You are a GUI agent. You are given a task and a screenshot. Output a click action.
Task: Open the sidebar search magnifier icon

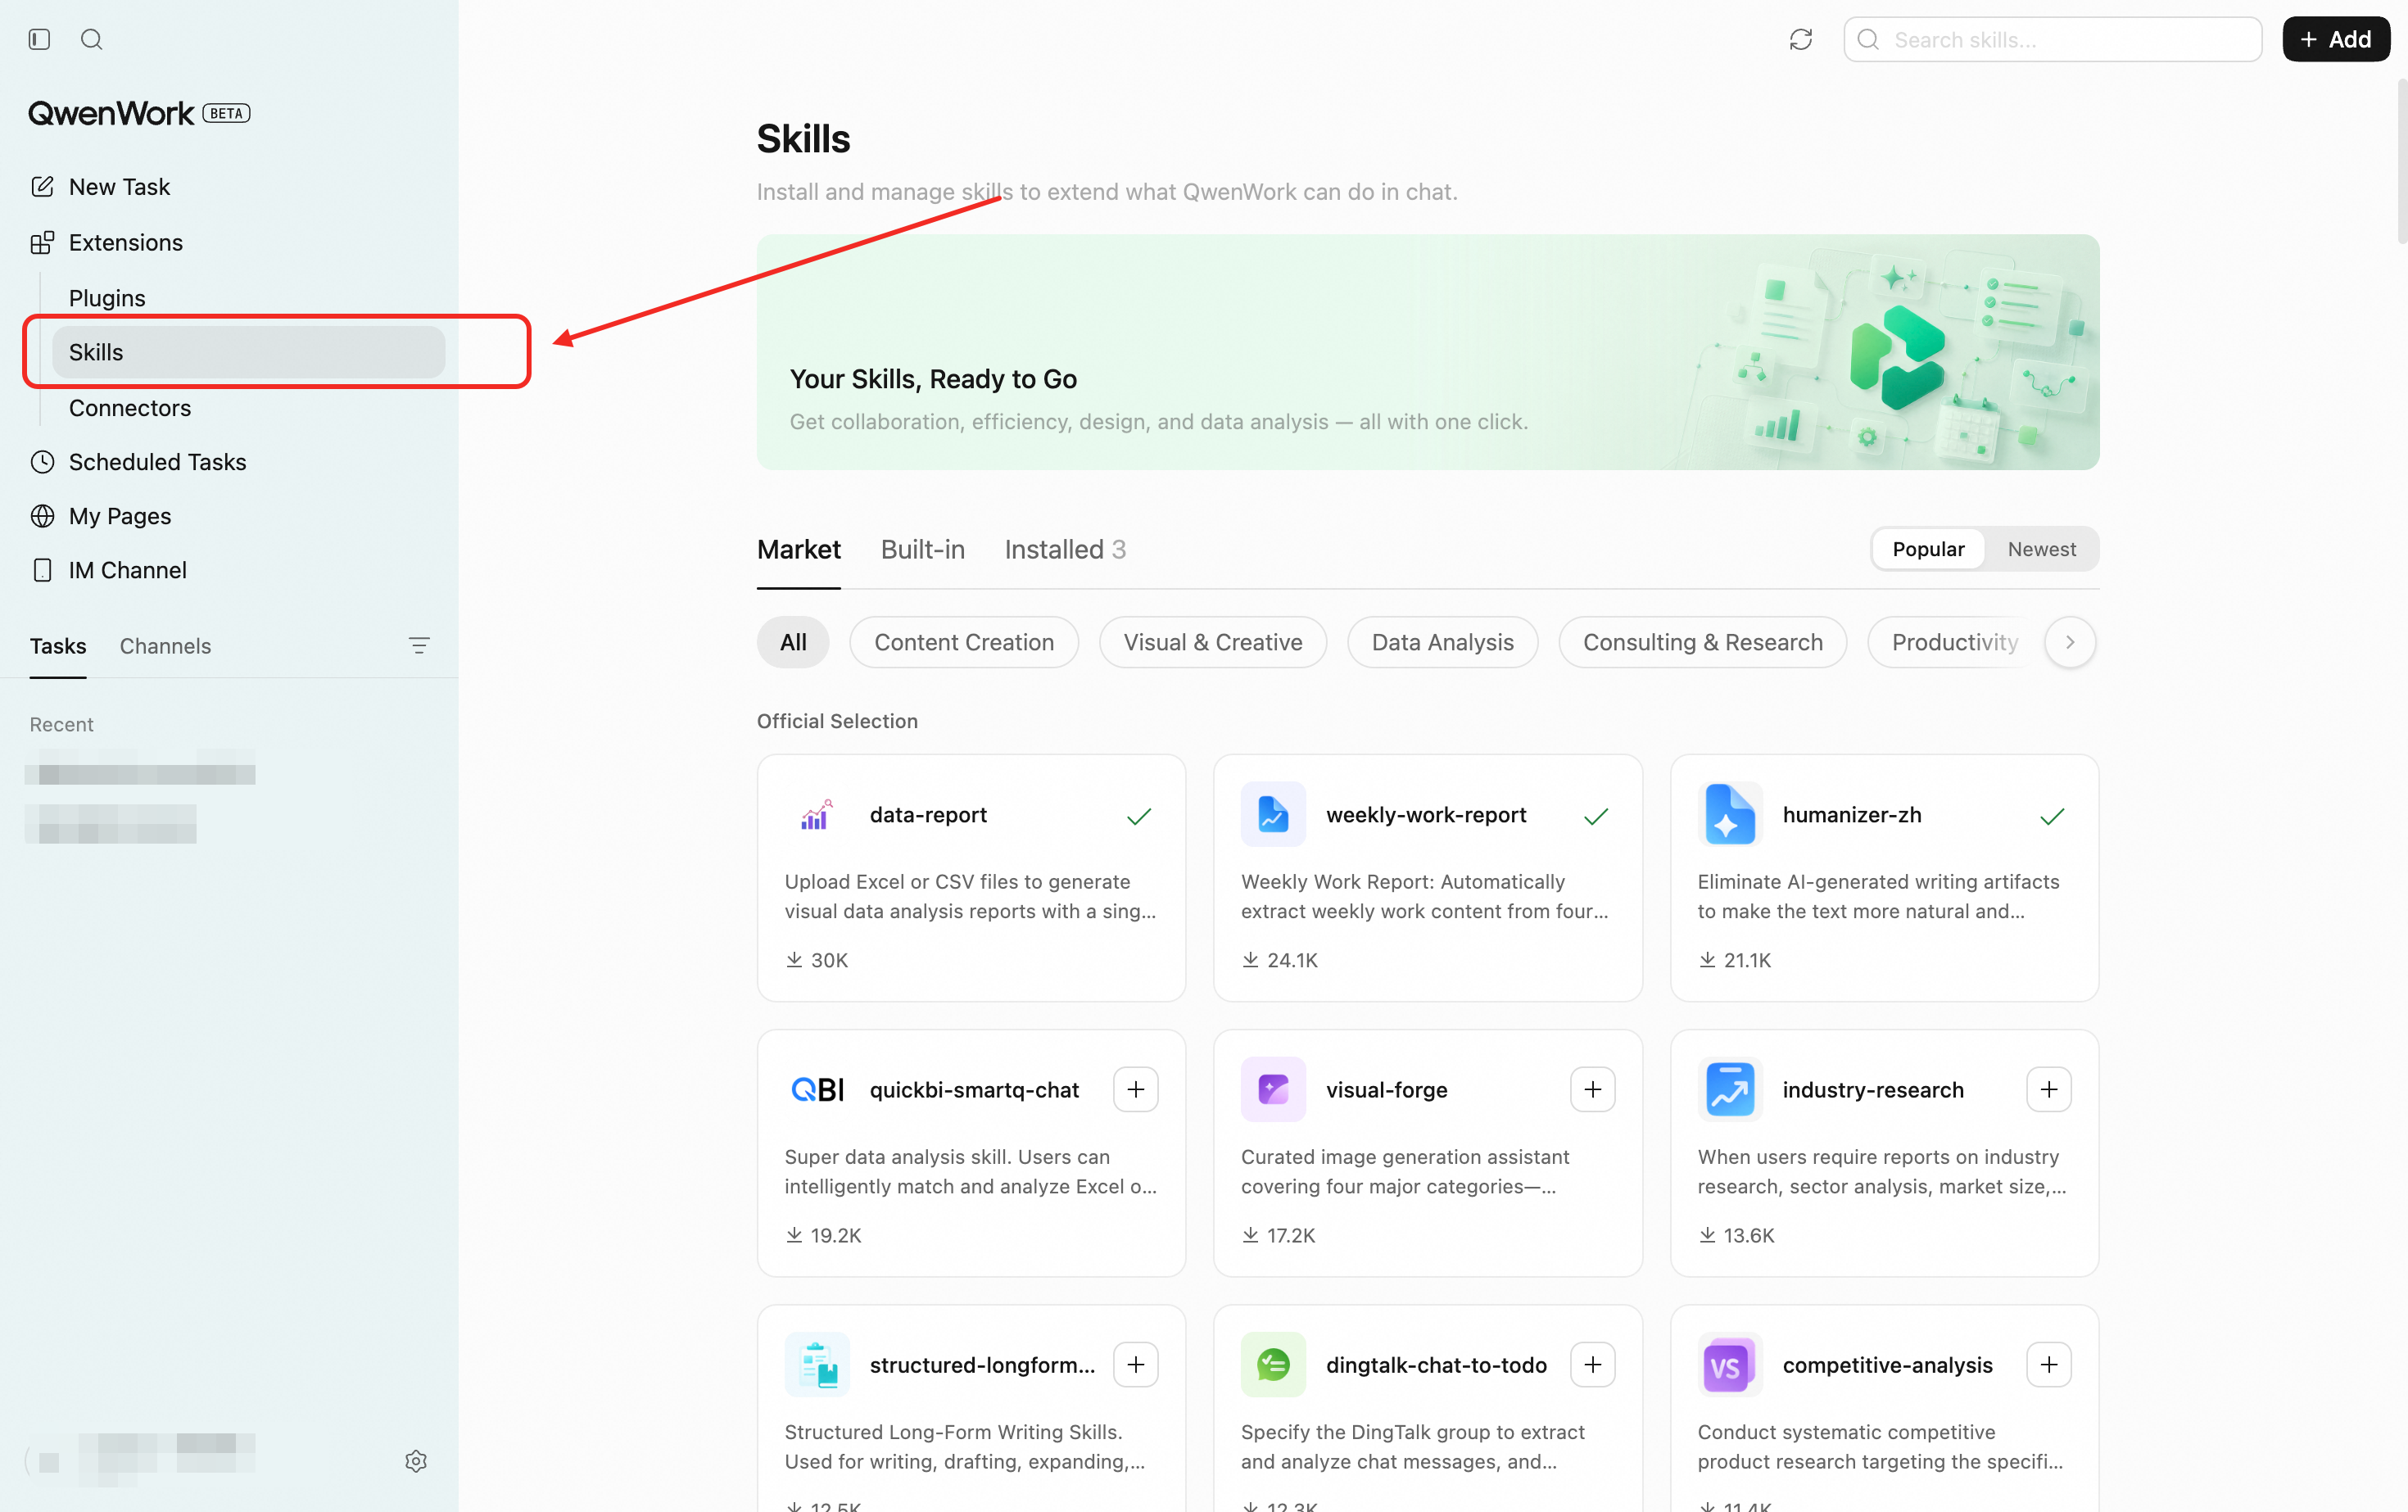click(x=91, y=39)
